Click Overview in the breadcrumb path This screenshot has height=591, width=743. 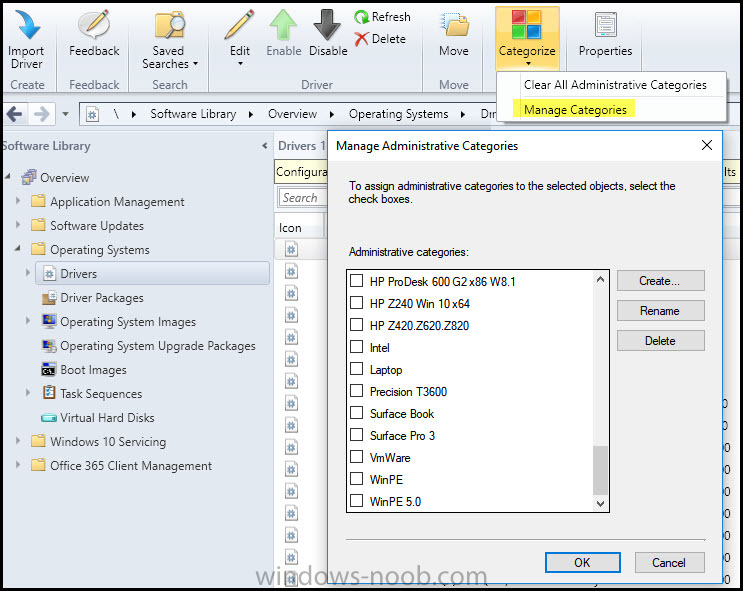click(x=292, y=114)
